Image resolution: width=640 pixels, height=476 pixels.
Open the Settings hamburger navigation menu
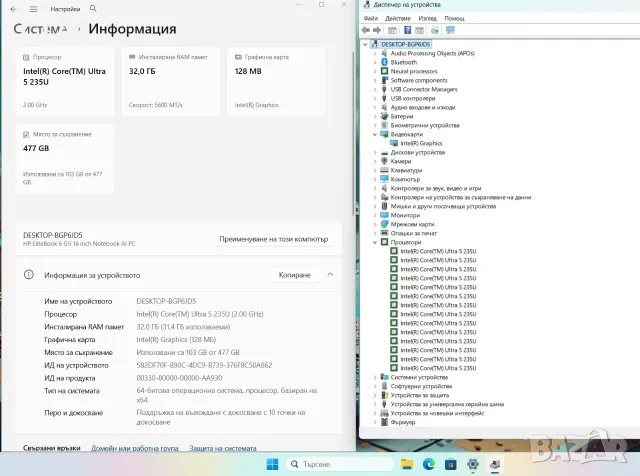tap(33, 9)
